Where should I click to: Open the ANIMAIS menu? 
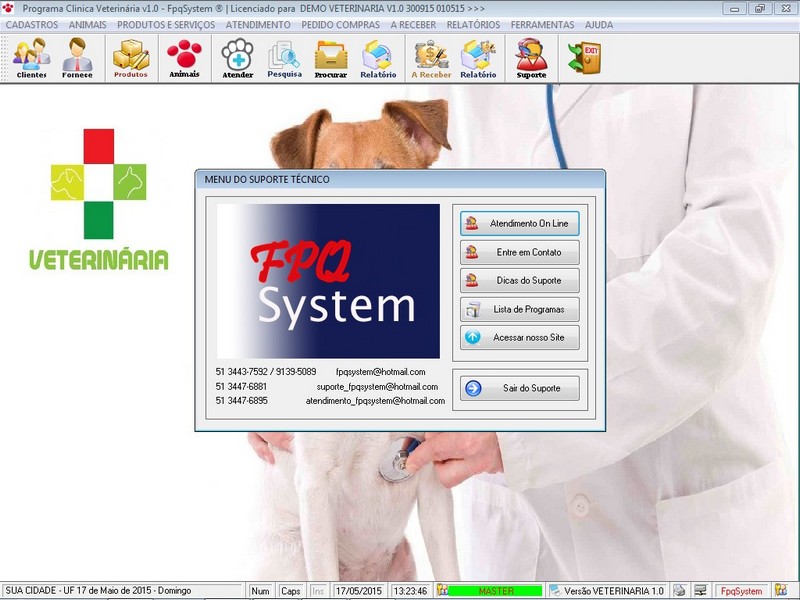click(x=88, y=25)
